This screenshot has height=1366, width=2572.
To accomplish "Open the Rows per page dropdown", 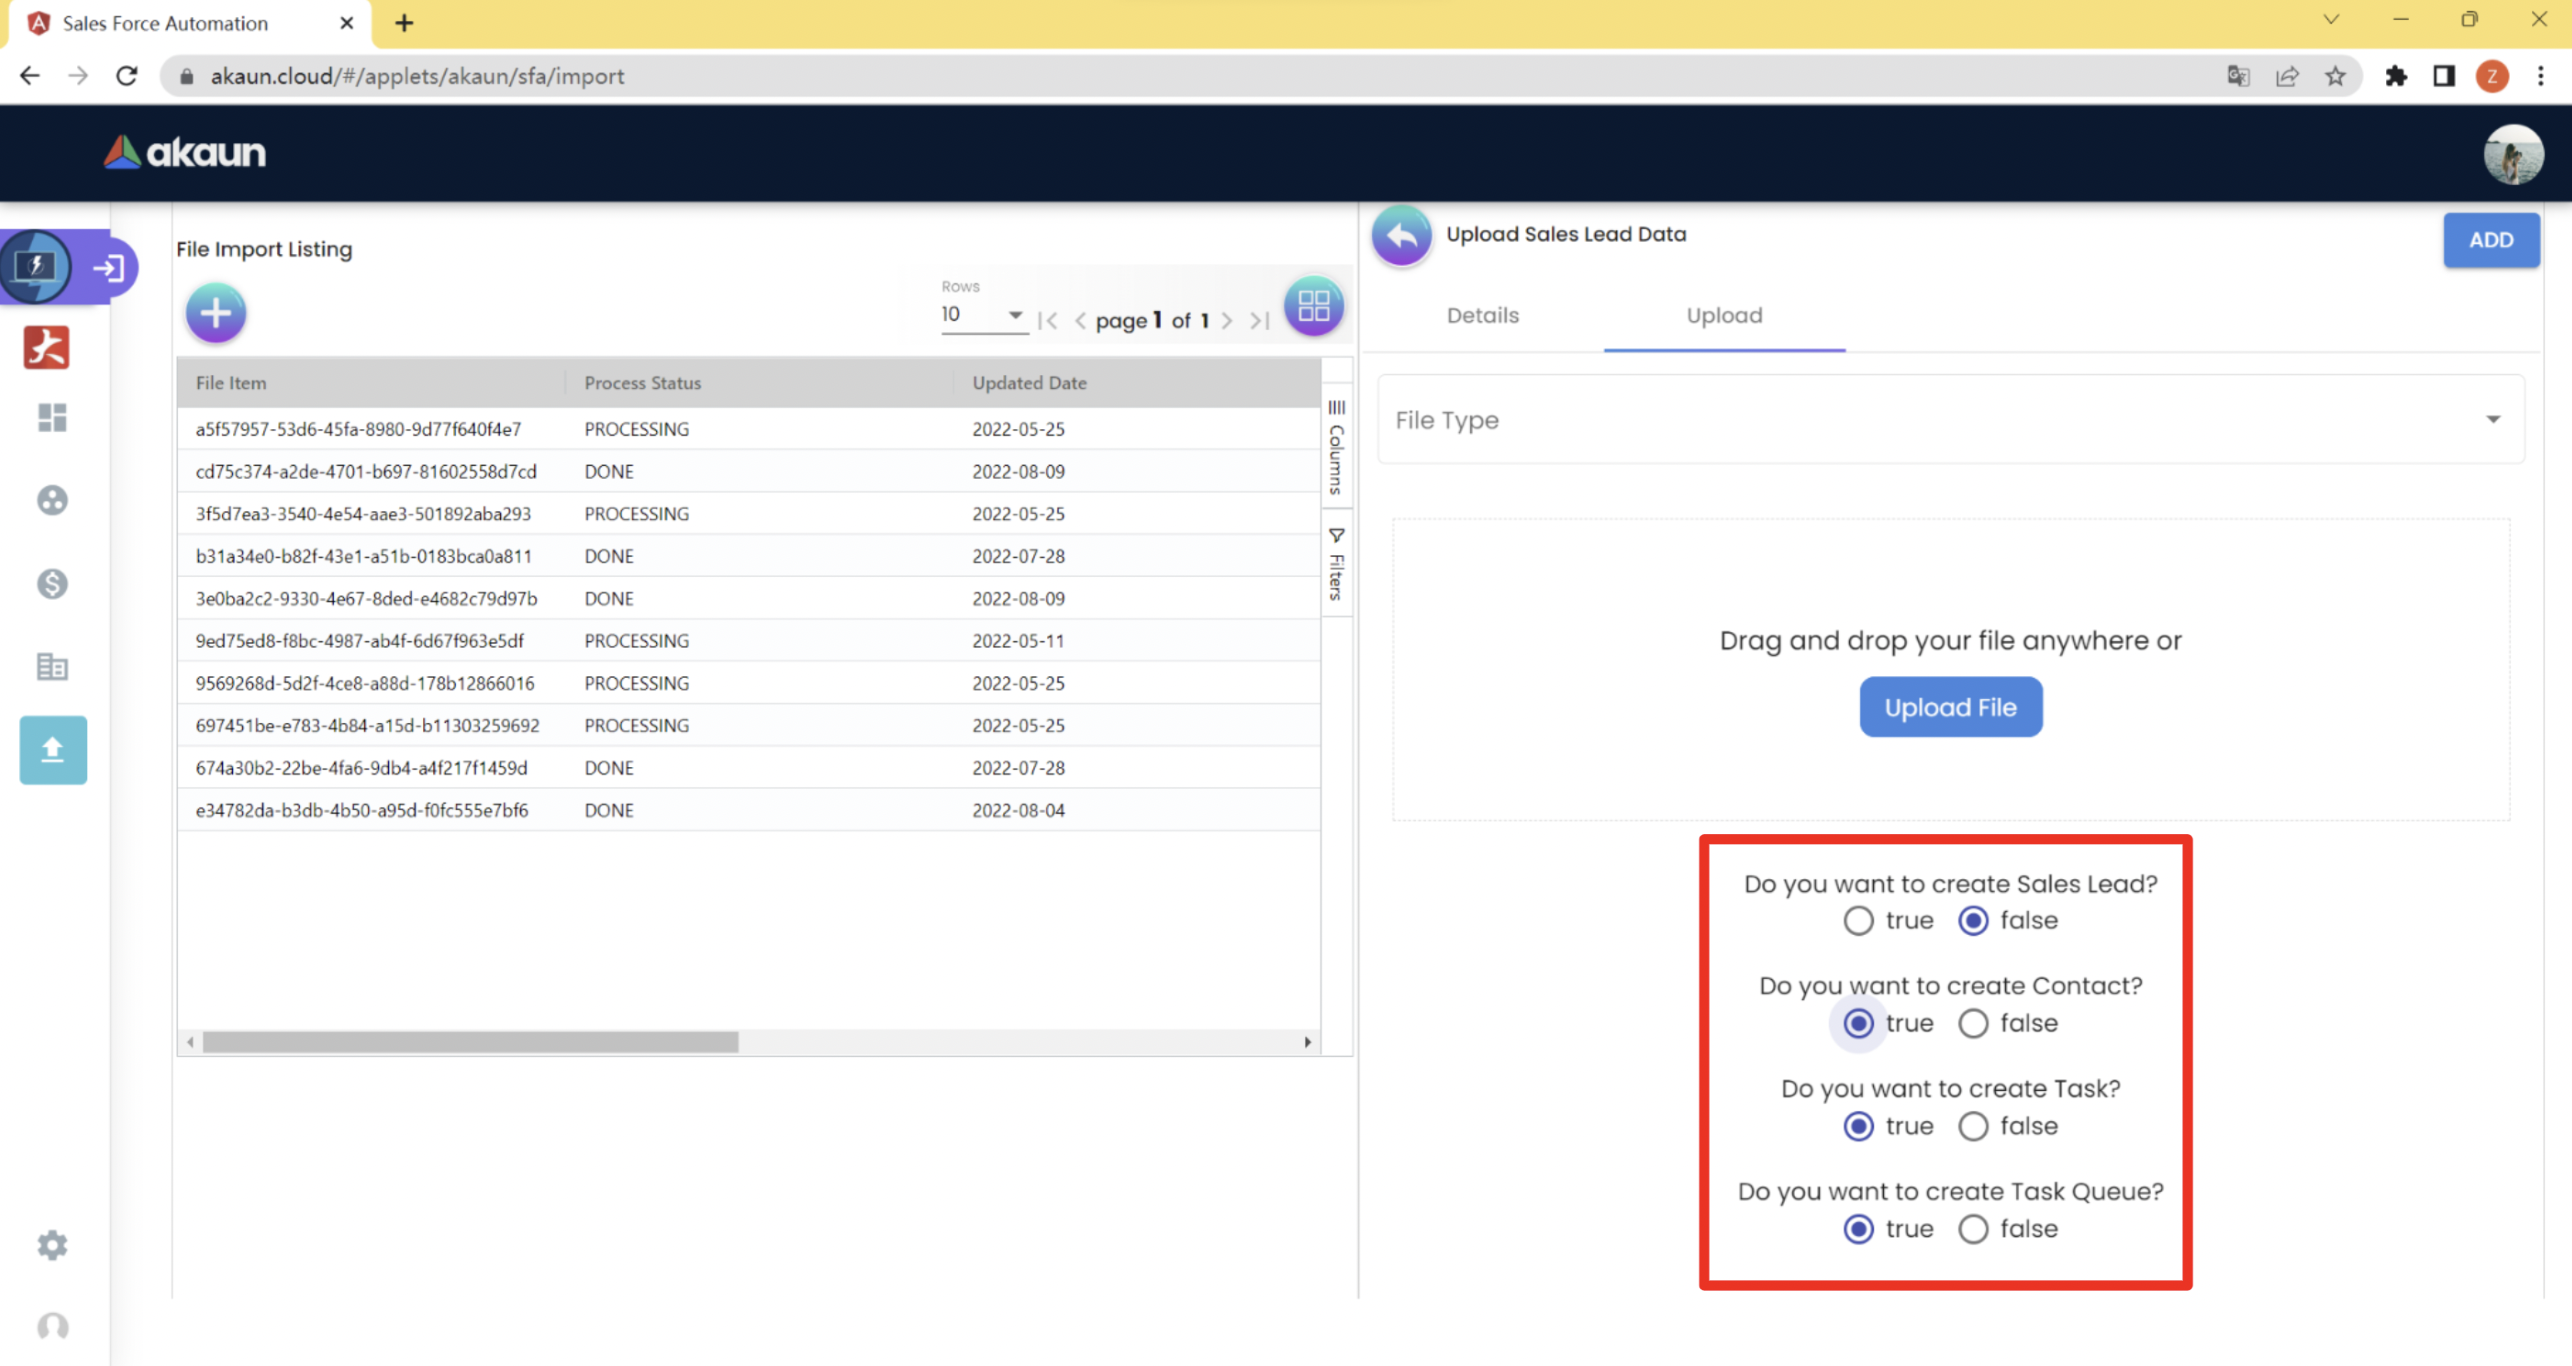I will click(x=982, y=314).
